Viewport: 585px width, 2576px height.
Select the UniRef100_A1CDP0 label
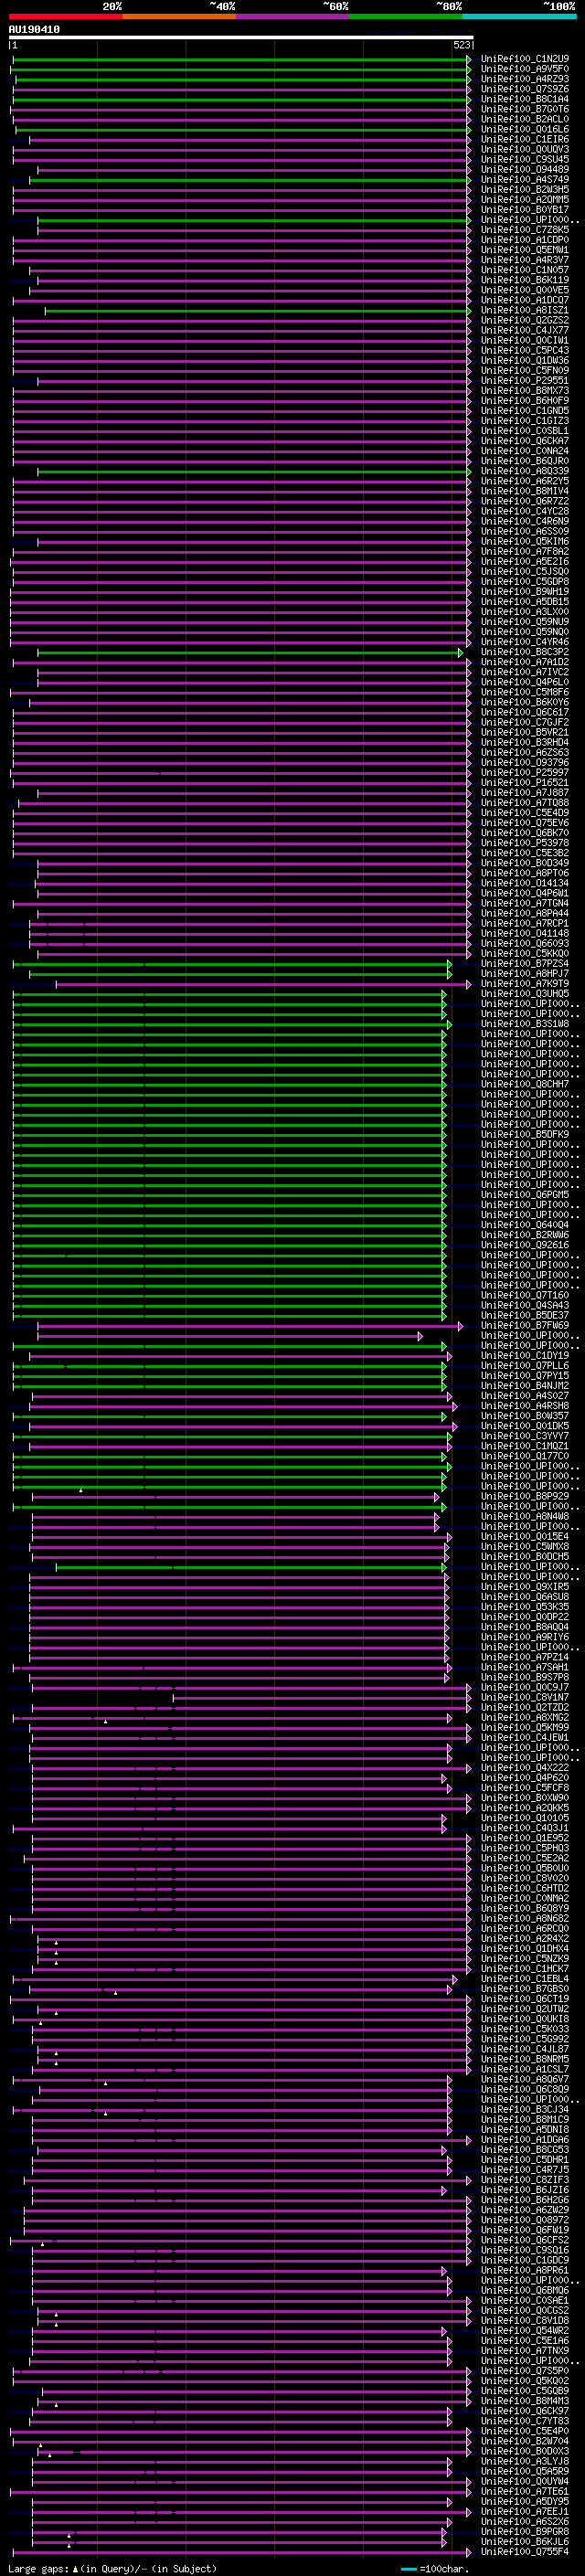pos(525,240)
